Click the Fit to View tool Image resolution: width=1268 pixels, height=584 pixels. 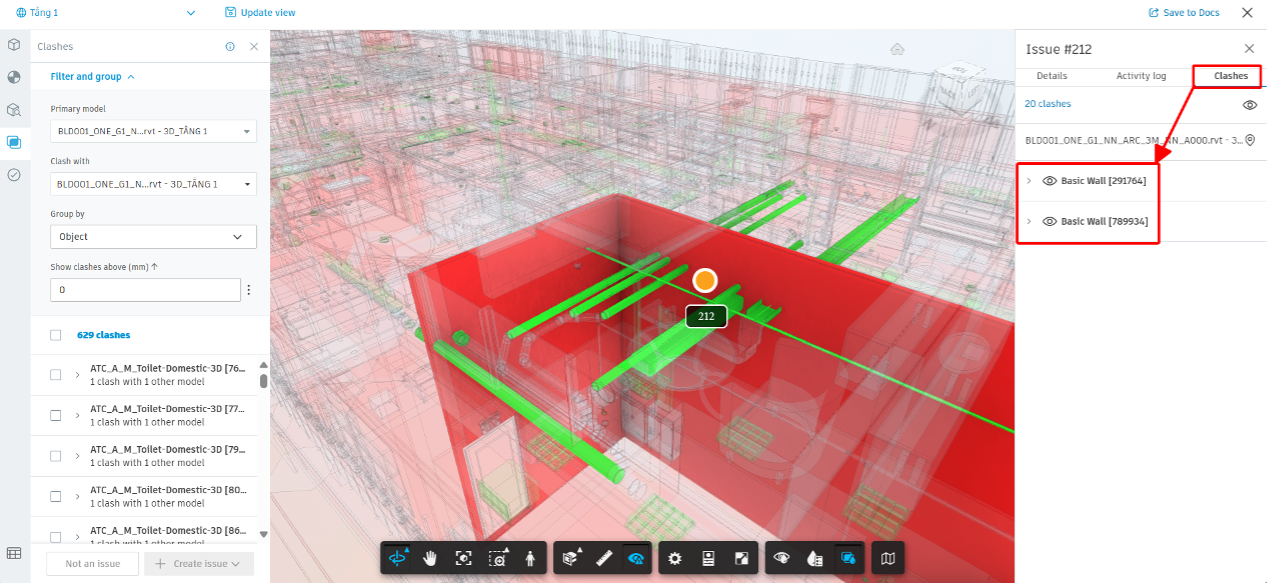coord(463,559)
